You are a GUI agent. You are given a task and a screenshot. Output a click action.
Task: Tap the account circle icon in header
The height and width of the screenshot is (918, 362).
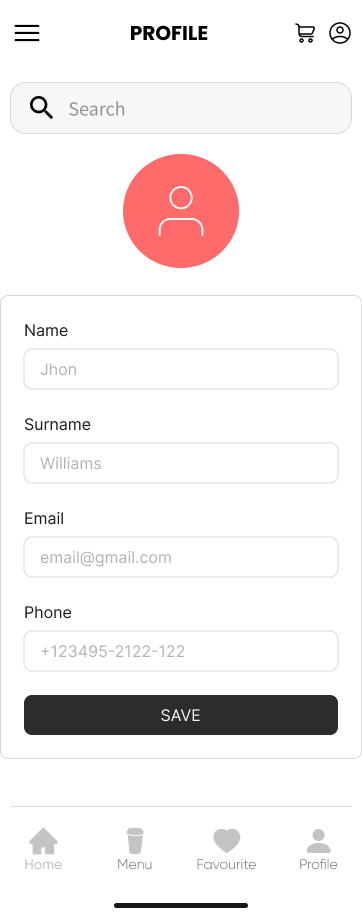[340, 33]
